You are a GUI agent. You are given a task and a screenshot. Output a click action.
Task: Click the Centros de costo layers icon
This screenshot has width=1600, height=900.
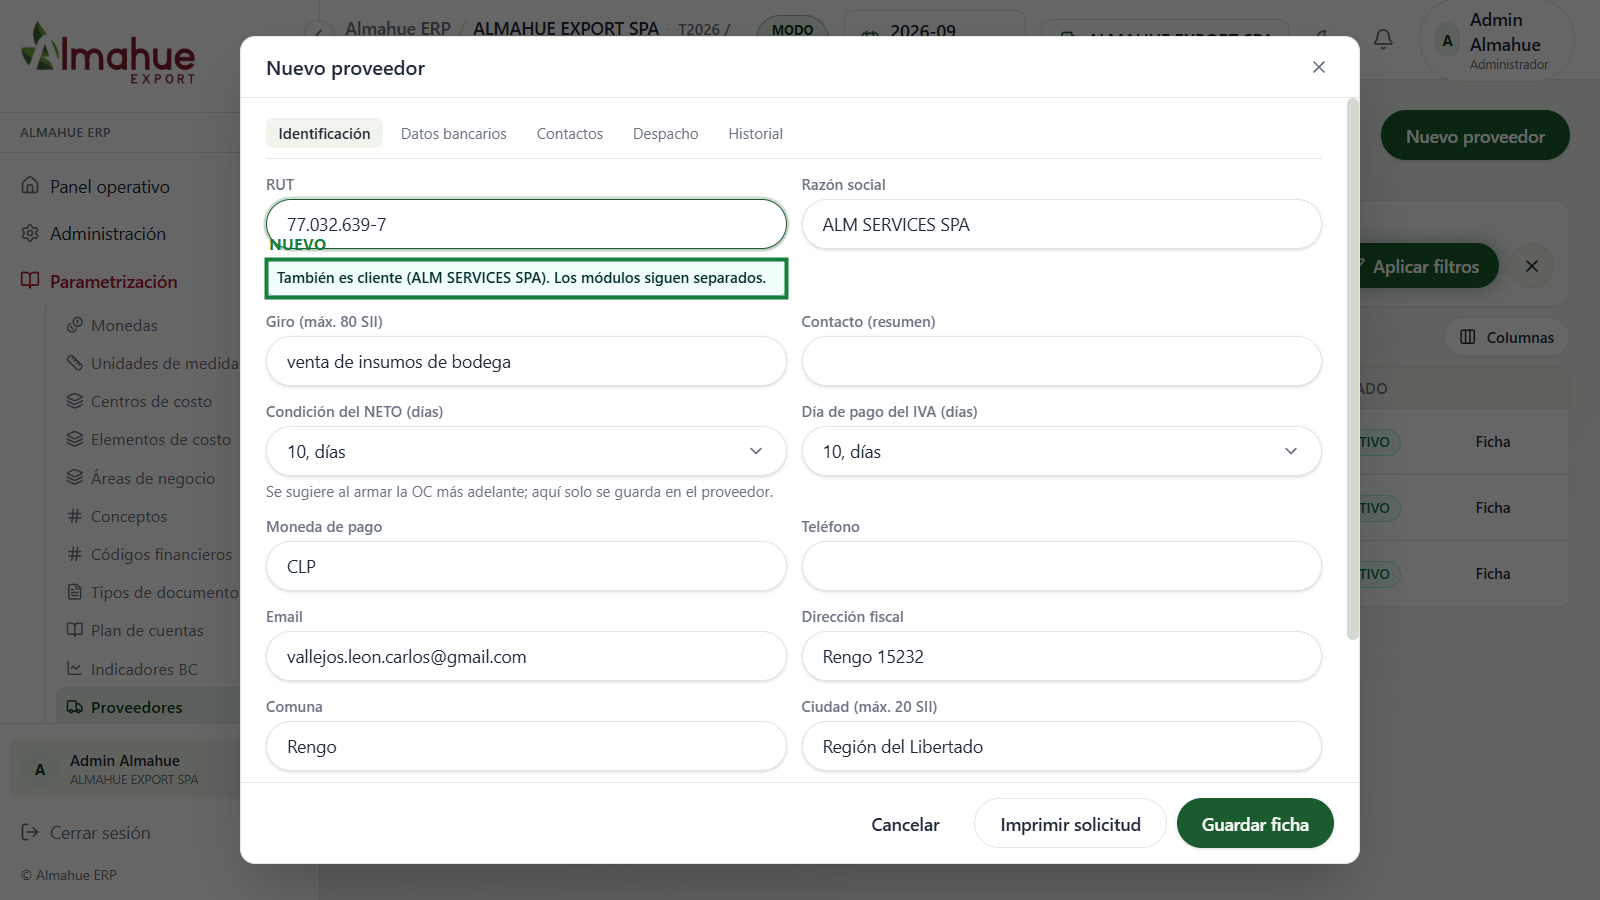point(74,401)
